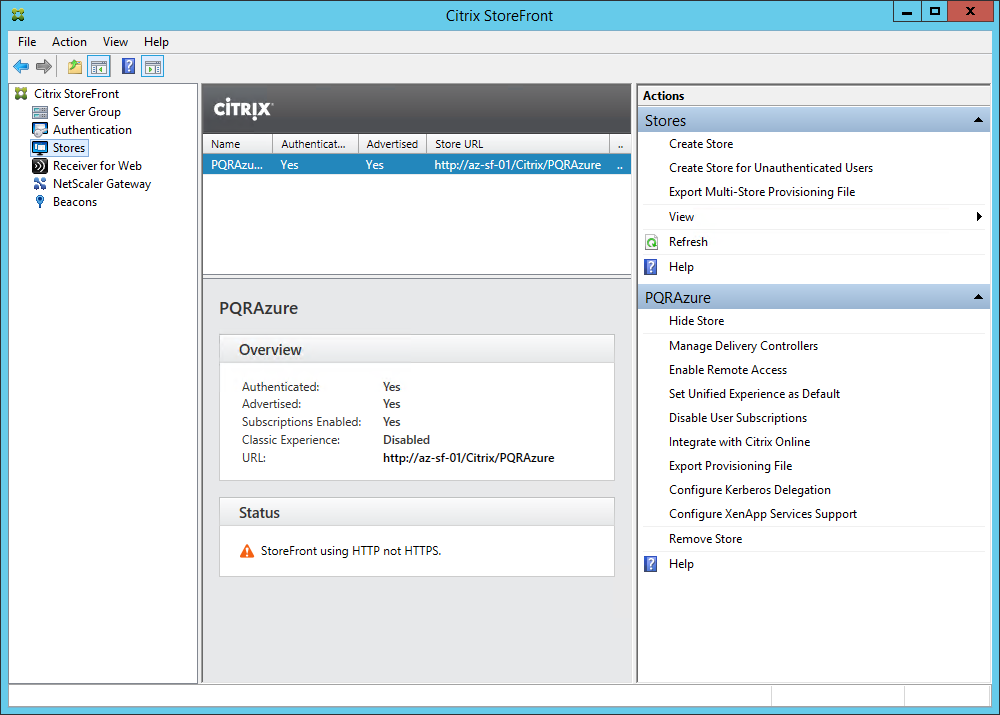Screen dimensions: 1000x715
Task: Click Refresh in the Actions pane
Action: [x=688, y=242]
